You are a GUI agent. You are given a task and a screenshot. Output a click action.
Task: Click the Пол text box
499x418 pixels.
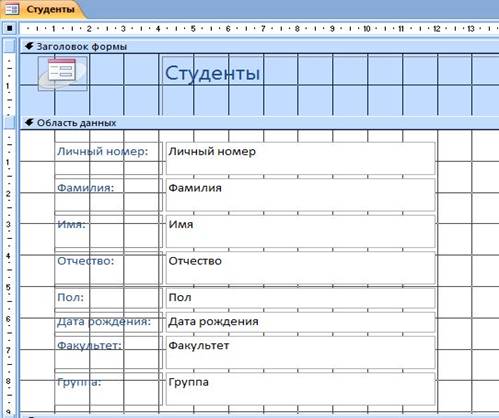(x=300, y=298)
